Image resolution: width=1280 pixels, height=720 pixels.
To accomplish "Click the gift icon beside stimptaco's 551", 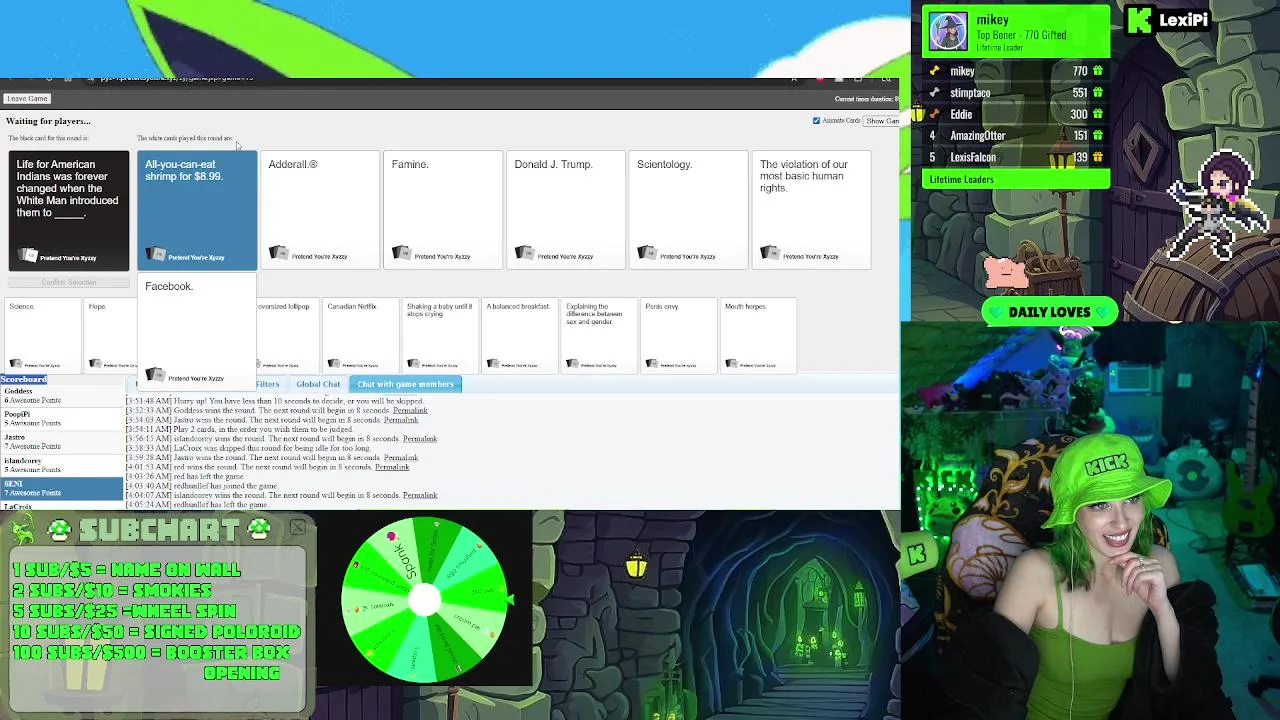I will (1098, 92).
